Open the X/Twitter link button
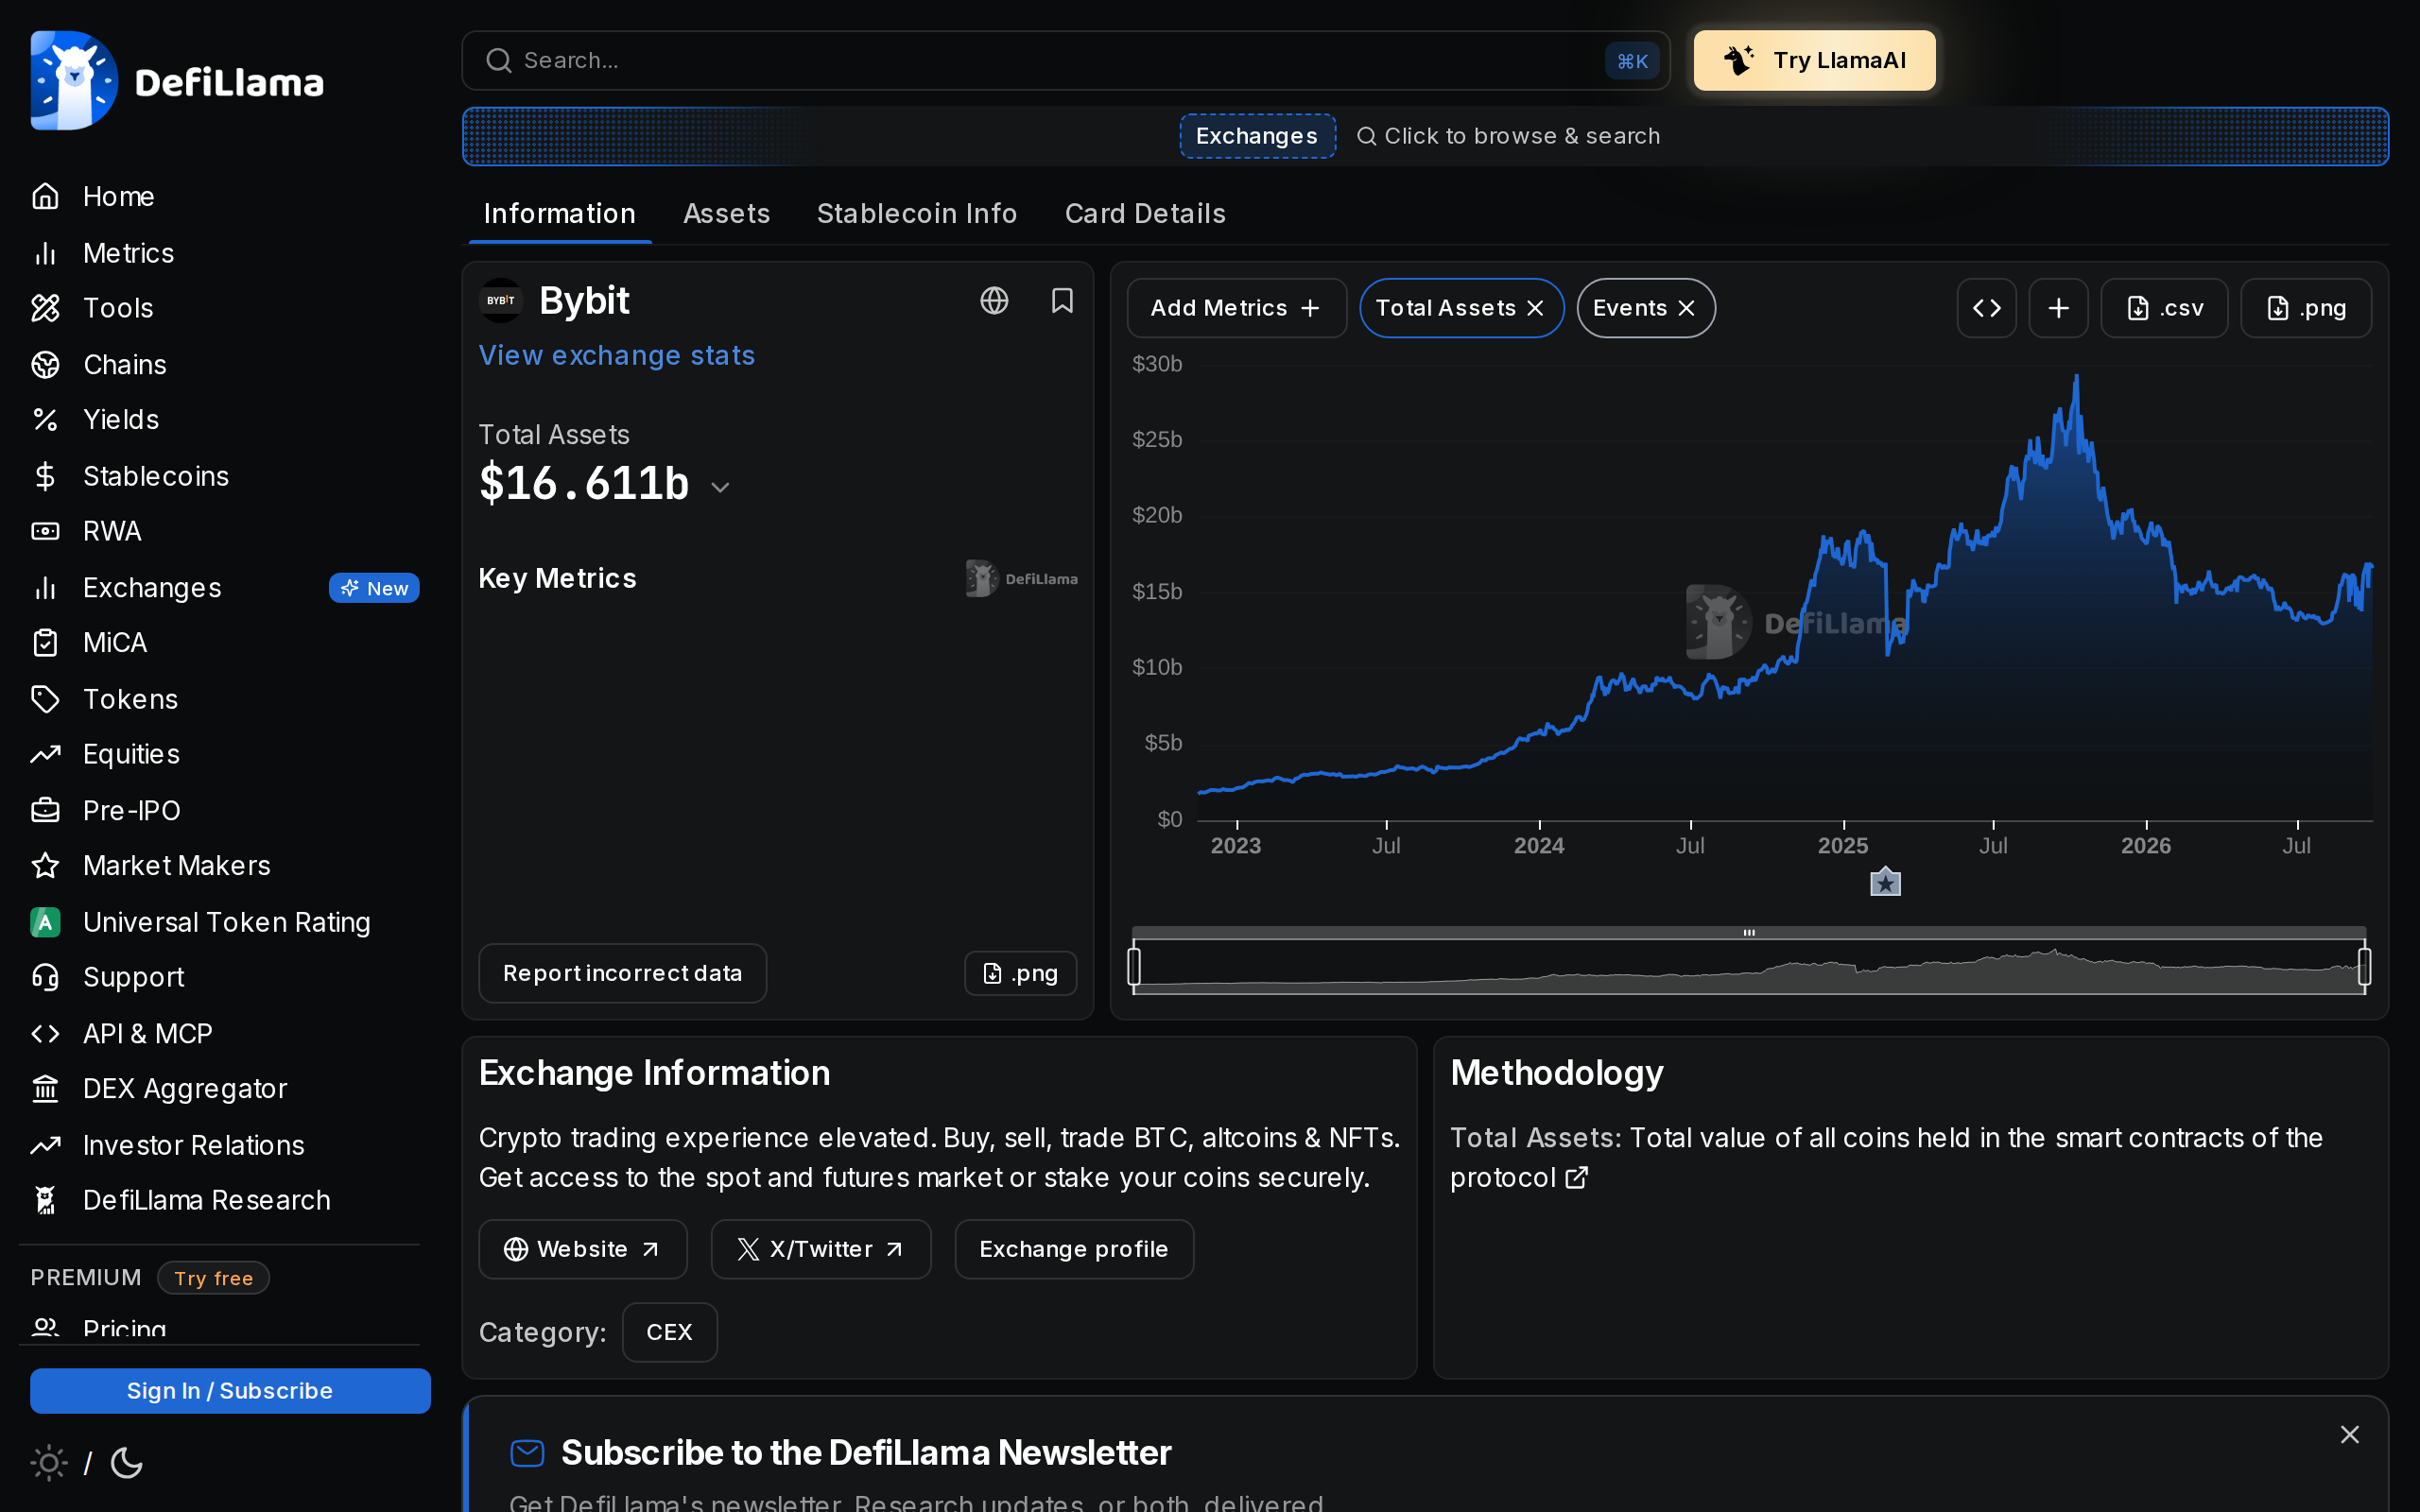This screenshot has width=2420, height=1512. (x=821, y=1249)
